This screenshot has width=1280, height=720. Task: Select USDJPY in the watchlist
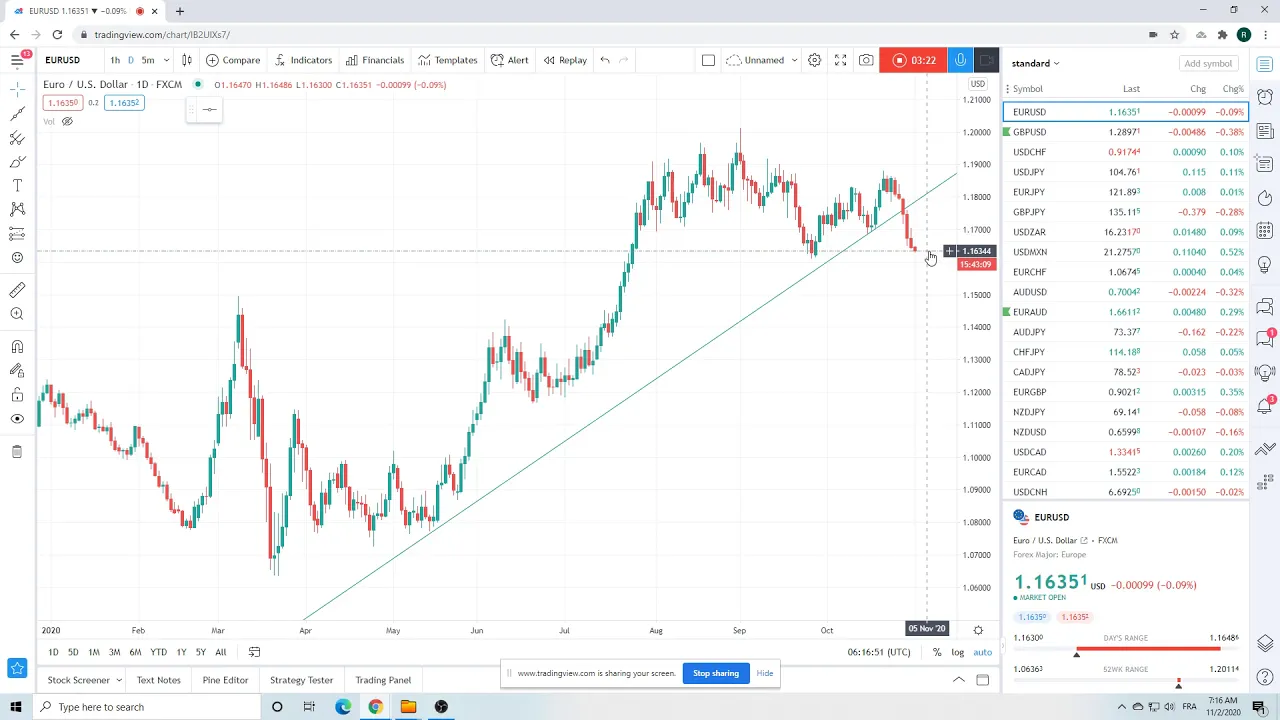point(1125,172)
